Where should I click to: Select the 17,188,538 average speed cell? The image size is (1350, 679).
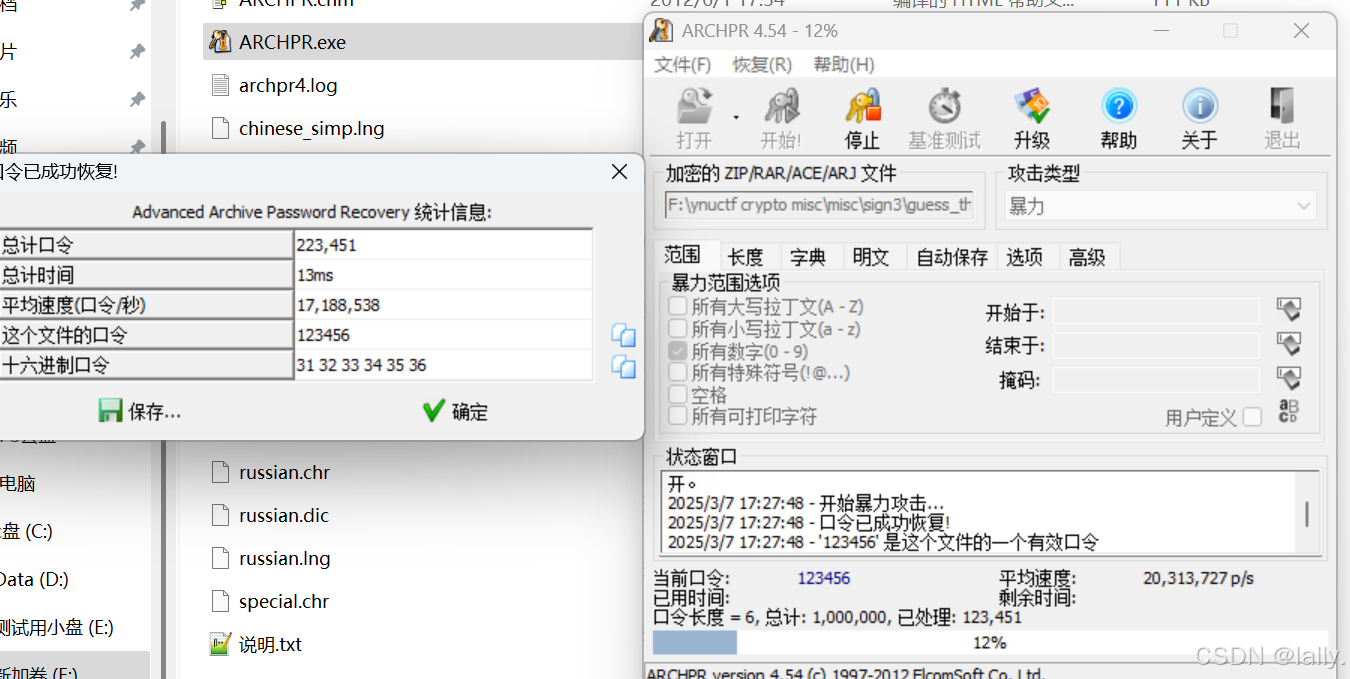coord(443,305)
